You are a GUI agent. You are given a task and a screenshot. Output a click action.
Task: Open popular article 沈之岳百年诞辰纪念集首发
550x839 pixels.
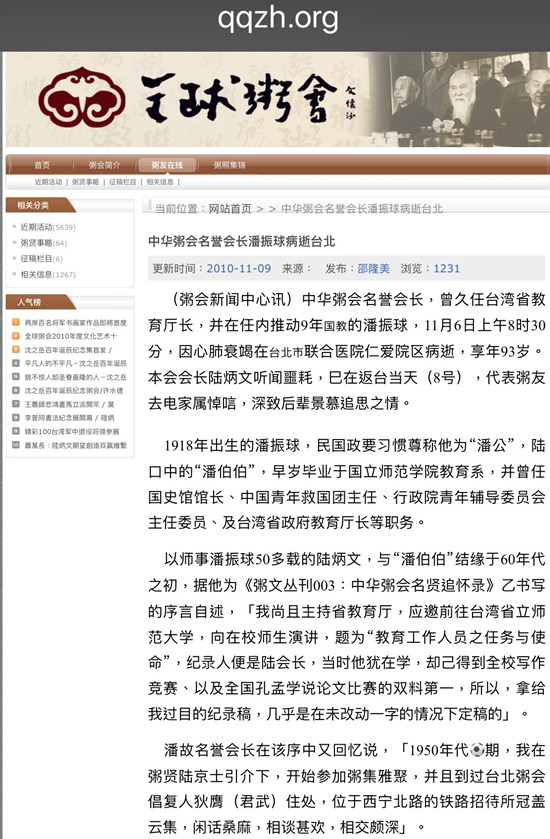(x=68, y=350)
